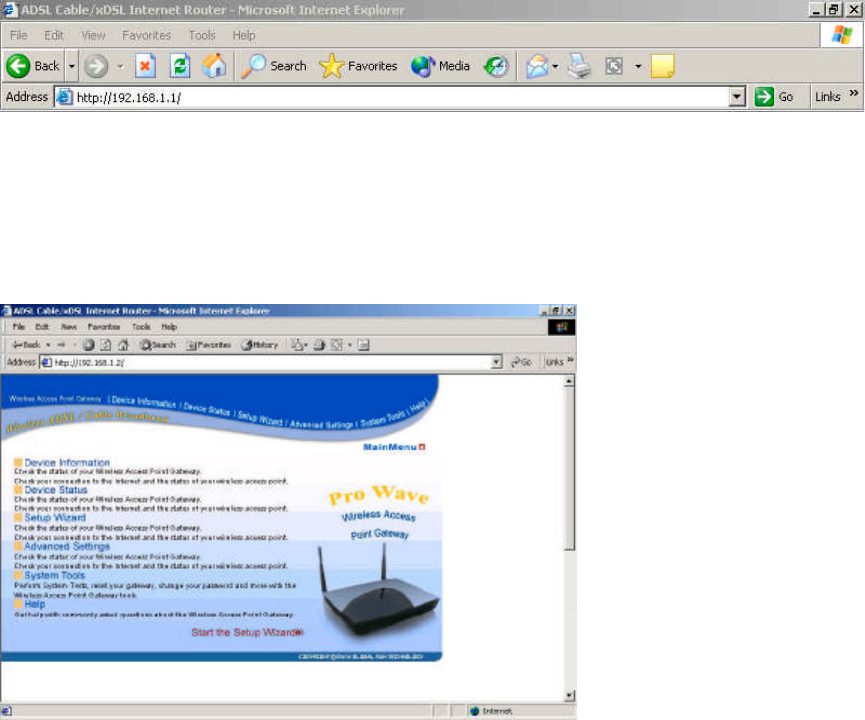The height and width of the screenshot is (720, 865).
Task: Click Home icon in lower window toolbar
Action: [124, 345]
